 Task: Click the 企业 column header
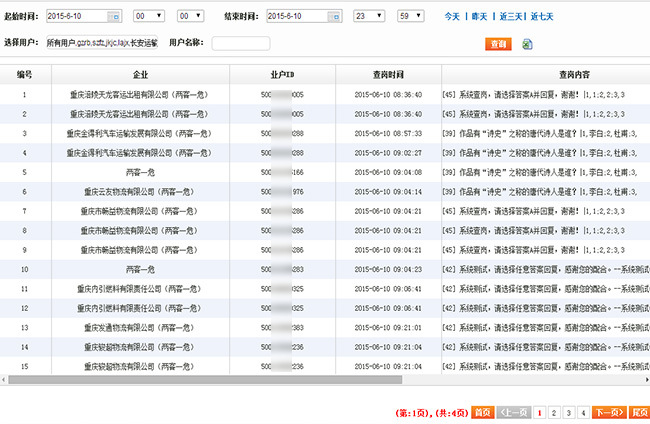click(140, 75)
